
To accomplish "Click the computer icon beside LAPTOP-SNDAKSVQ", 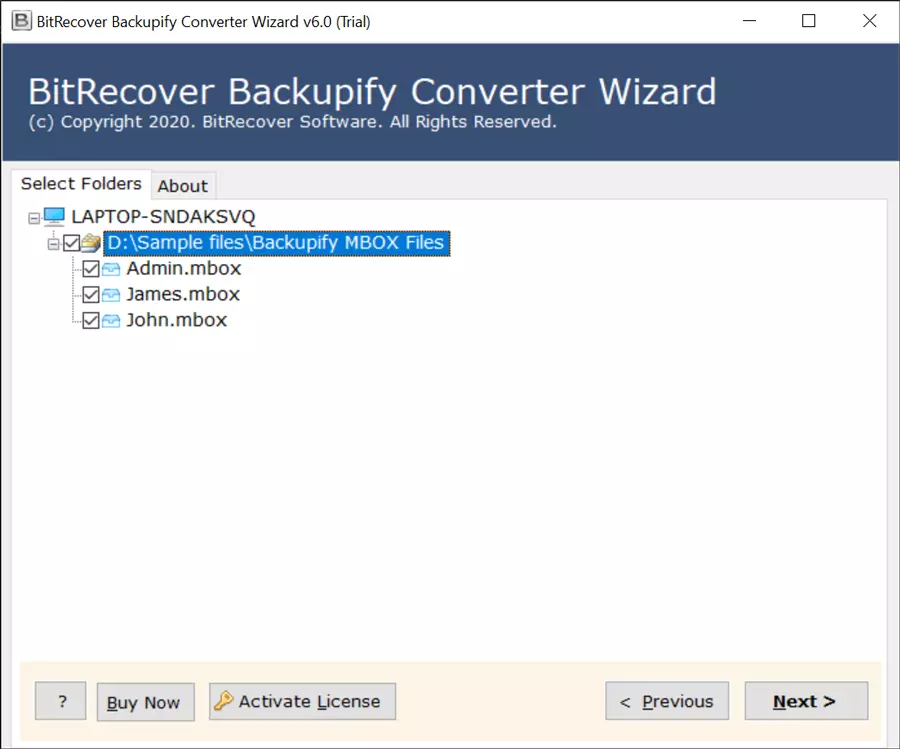I will pyautogui.click(x=55, y=216).
